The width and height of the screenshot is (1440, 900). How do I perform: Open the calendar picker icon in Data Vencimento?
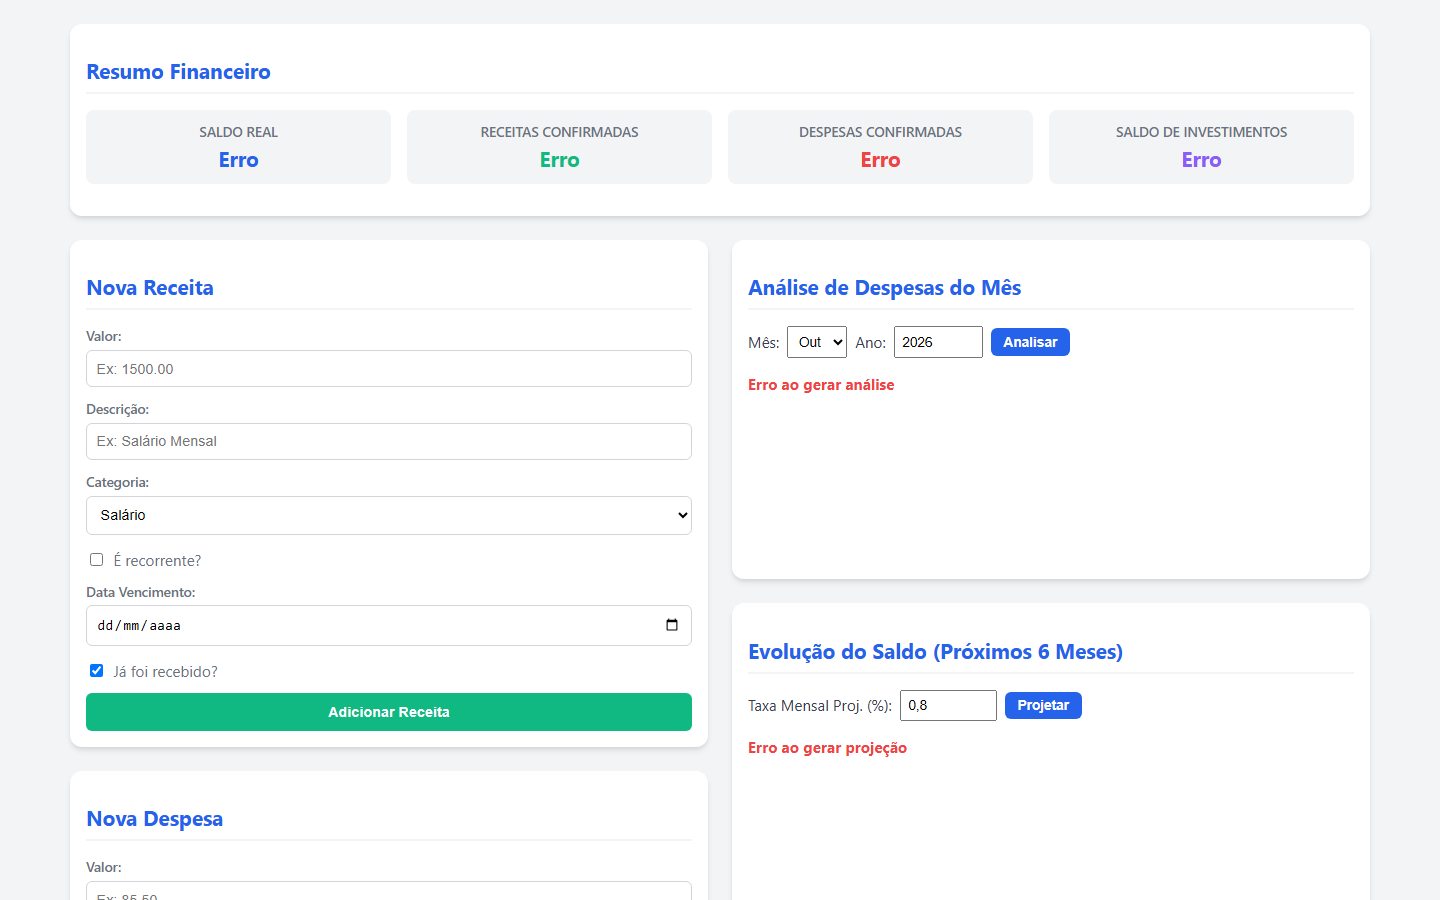point(672,625)
